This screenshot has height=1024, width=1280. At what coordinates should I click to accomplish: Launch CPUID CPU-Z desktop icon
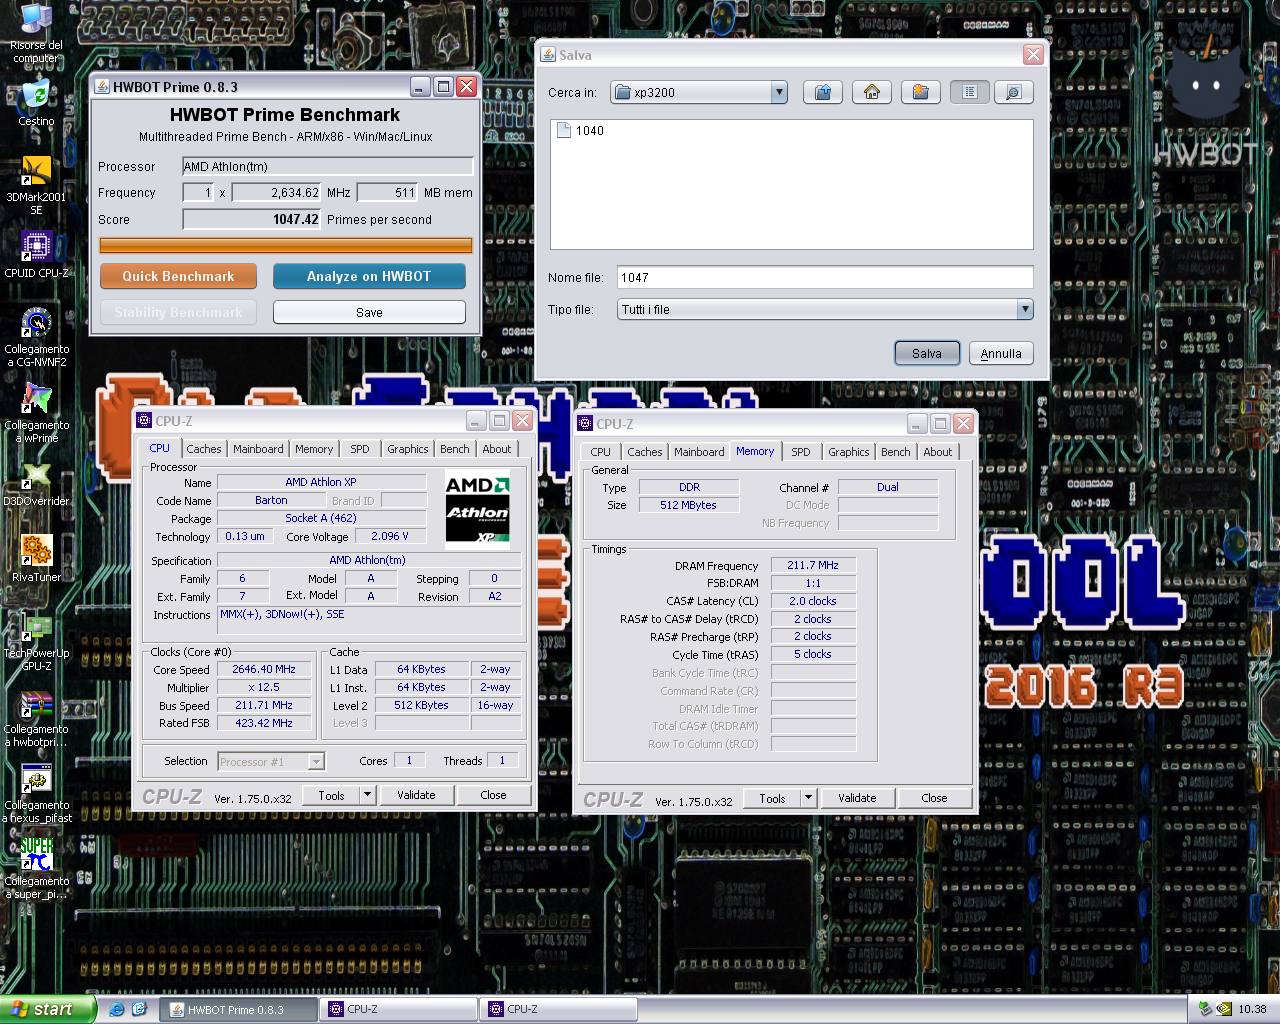(x=36, y=253)
